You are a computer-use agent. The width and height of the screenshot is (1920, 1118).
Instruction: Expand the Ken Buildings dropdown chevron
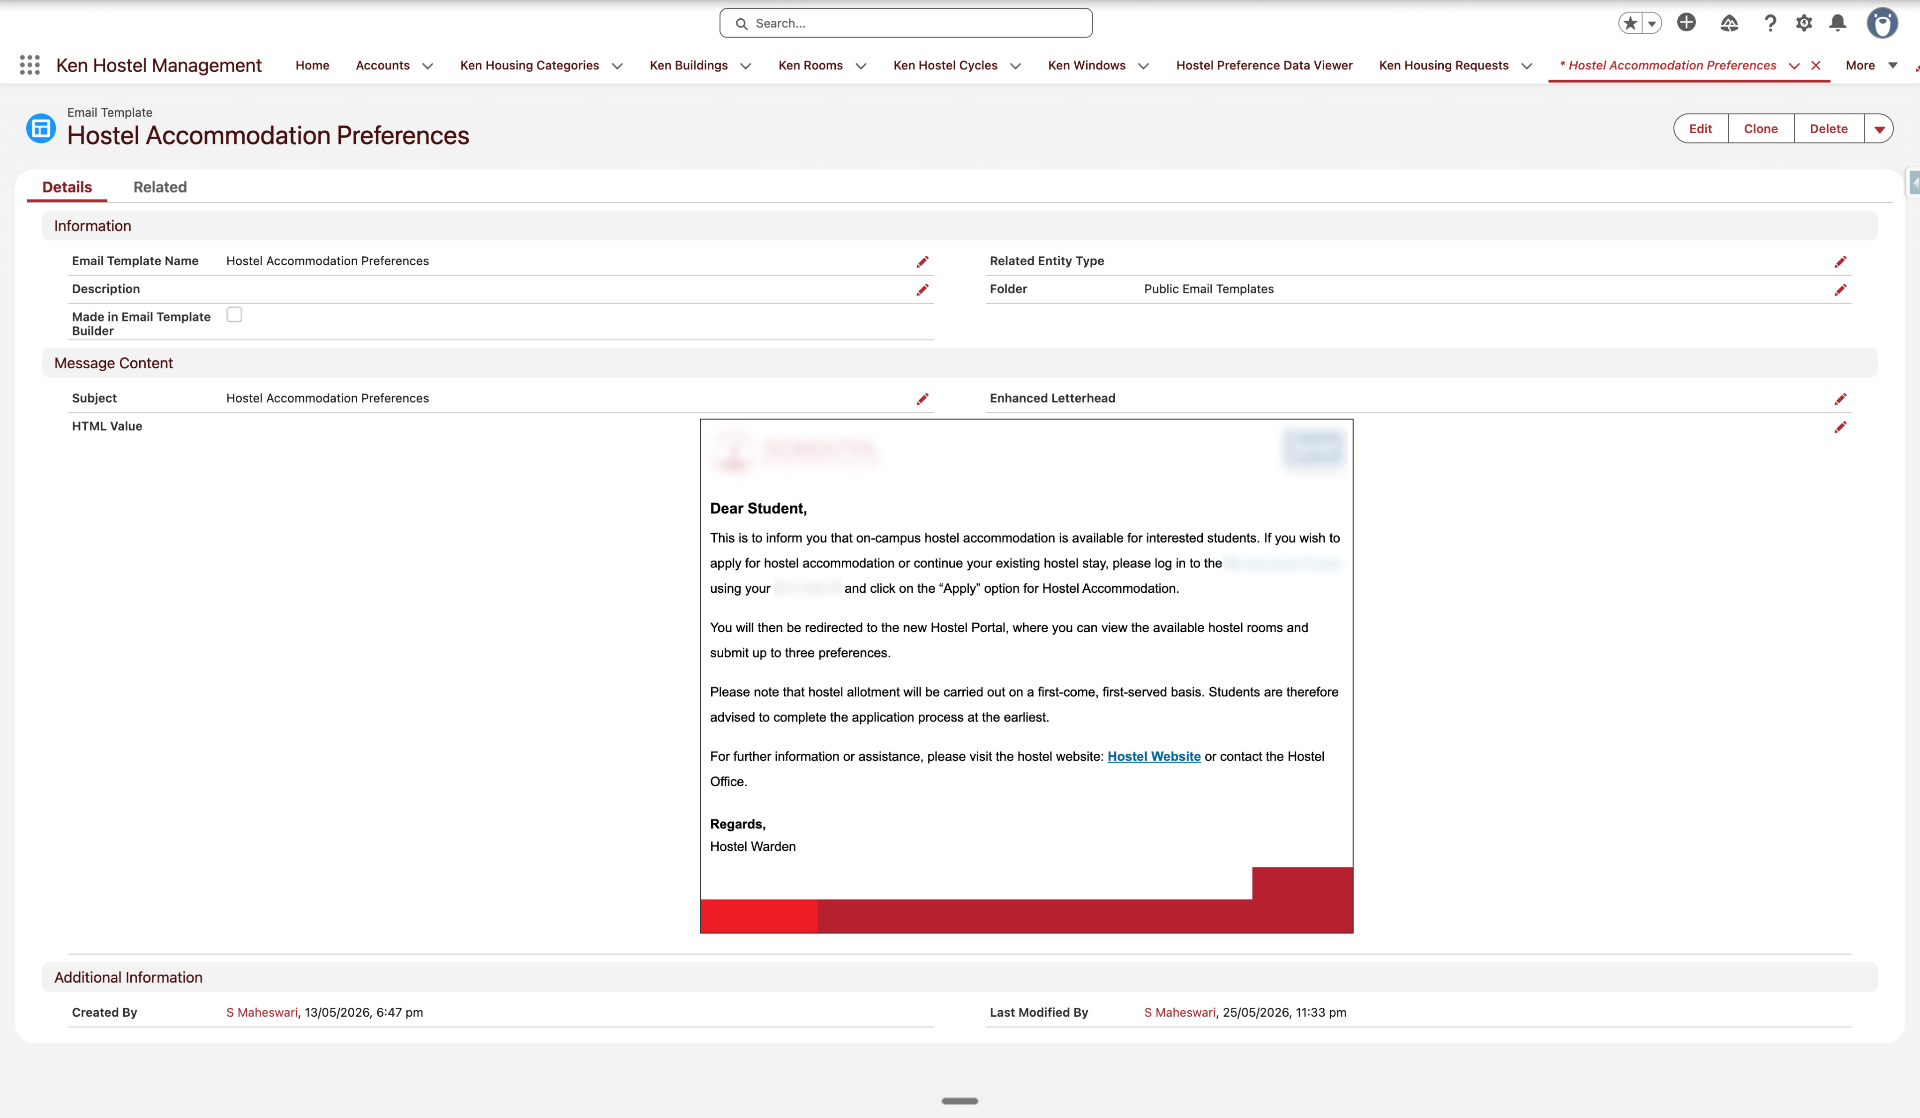click(745, 66)
